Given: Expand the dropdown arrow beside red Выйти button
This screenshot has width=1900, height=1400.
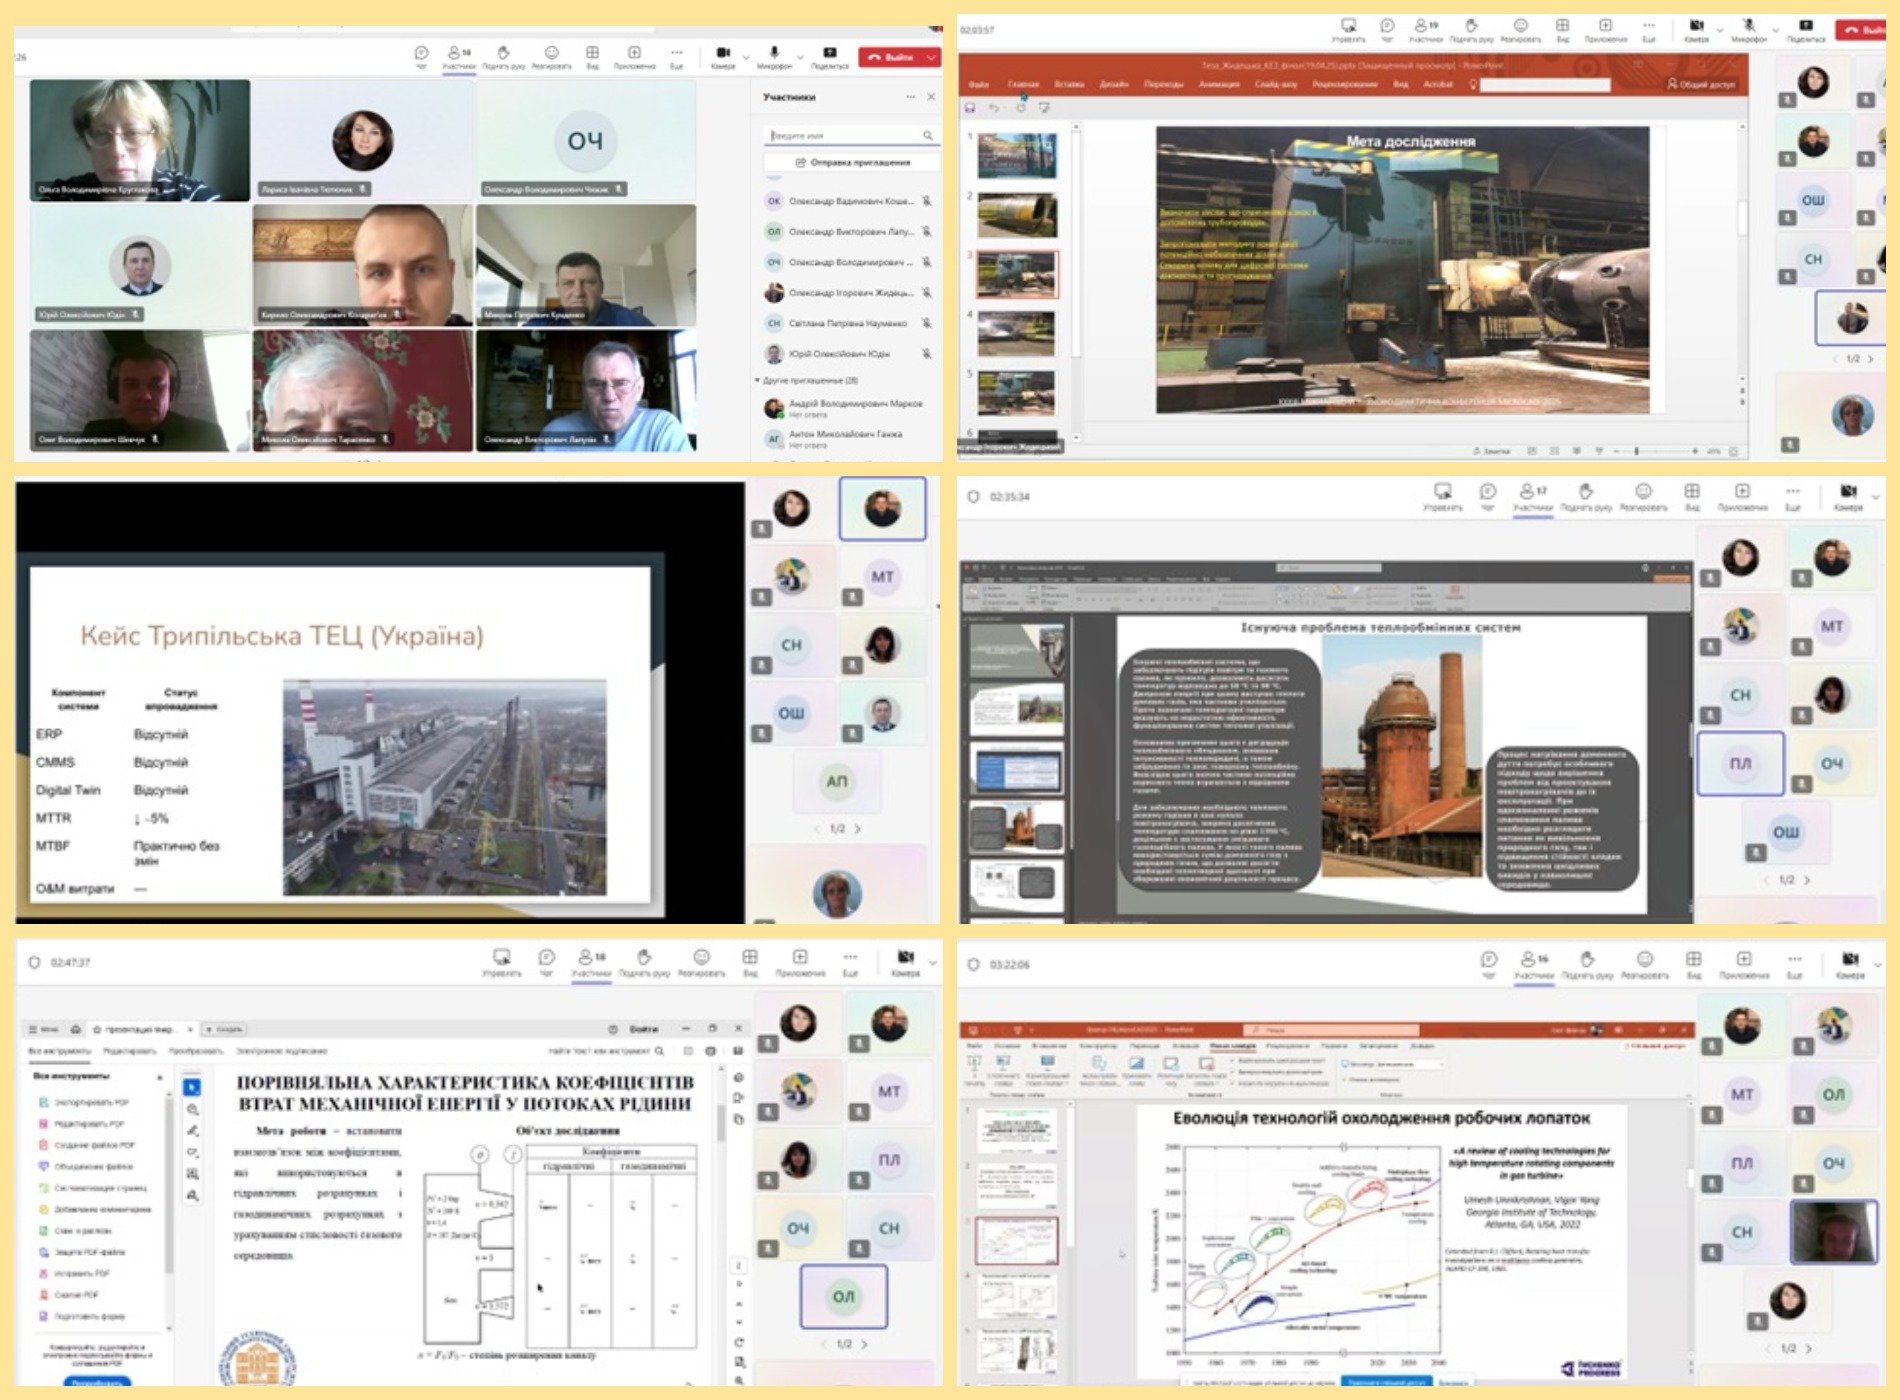Looking at the screenshot, I should (932, 58).
